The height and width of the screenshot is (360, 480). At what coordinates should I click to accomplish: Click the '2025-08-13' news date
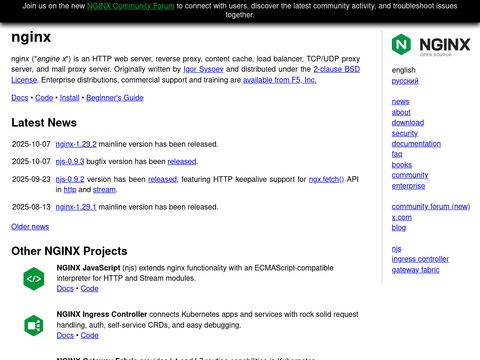[x=31, y=207]
